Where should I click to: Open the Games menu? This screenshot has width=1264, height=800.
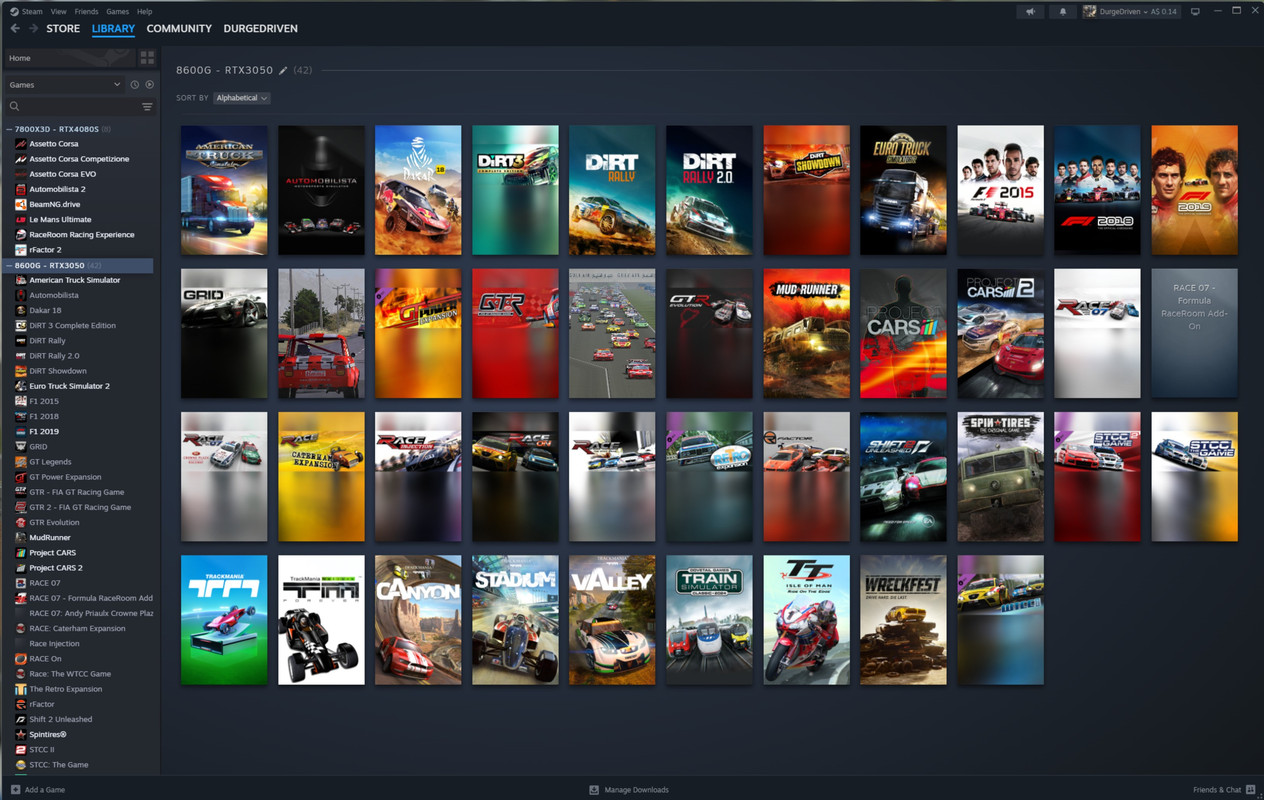tap(117, 11)
